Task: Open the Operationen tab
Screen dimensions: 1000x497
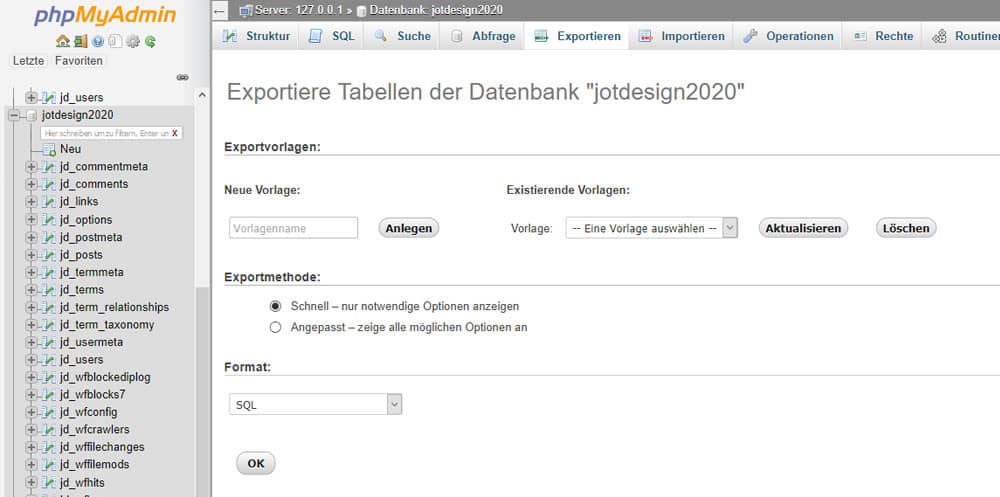Action: (x=788, y=36)
